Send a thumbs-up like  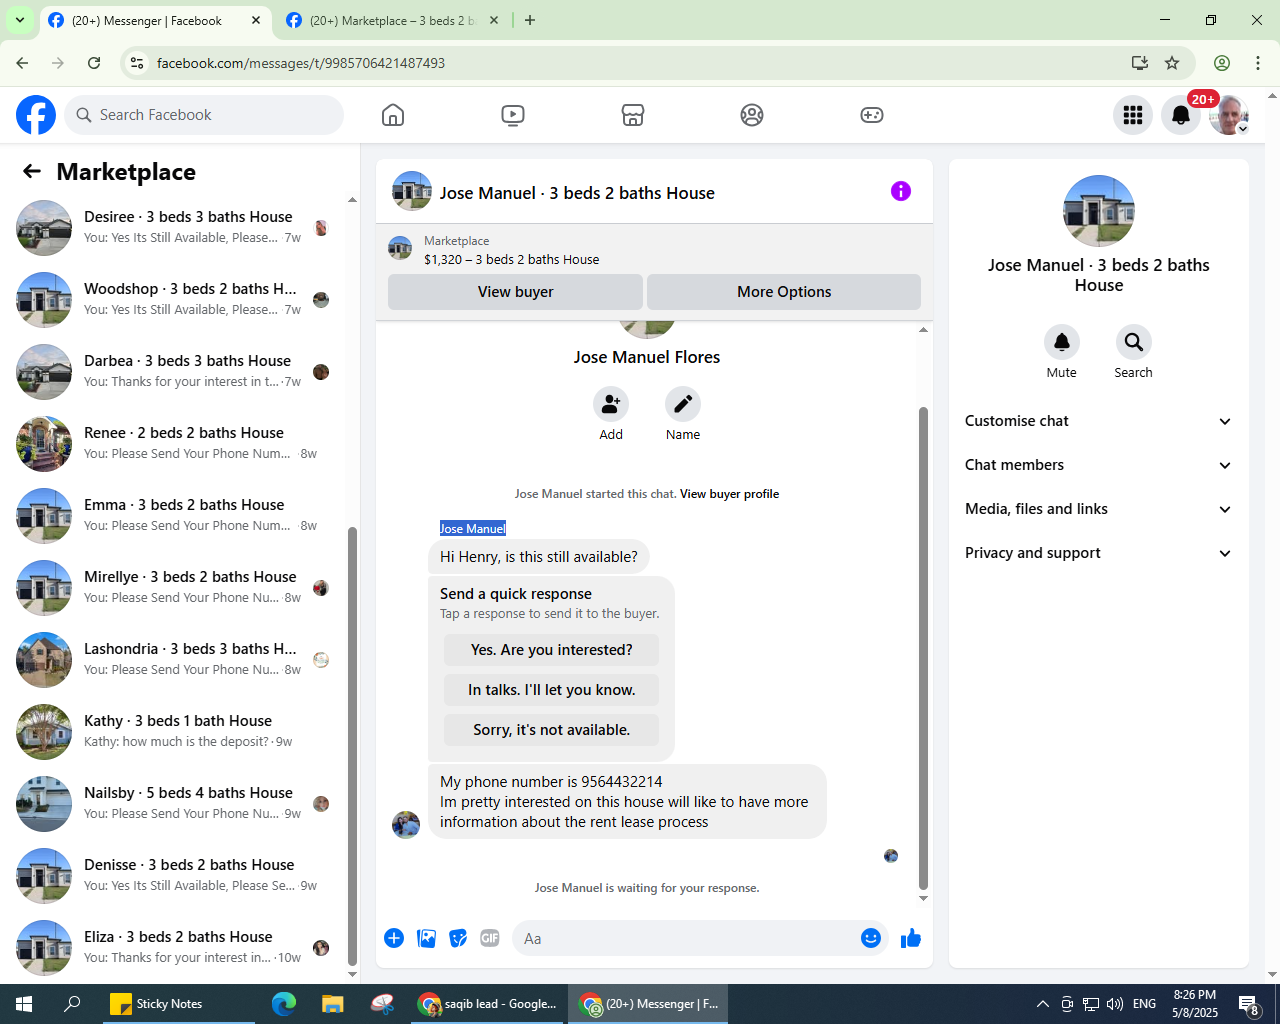coord(911,938)
